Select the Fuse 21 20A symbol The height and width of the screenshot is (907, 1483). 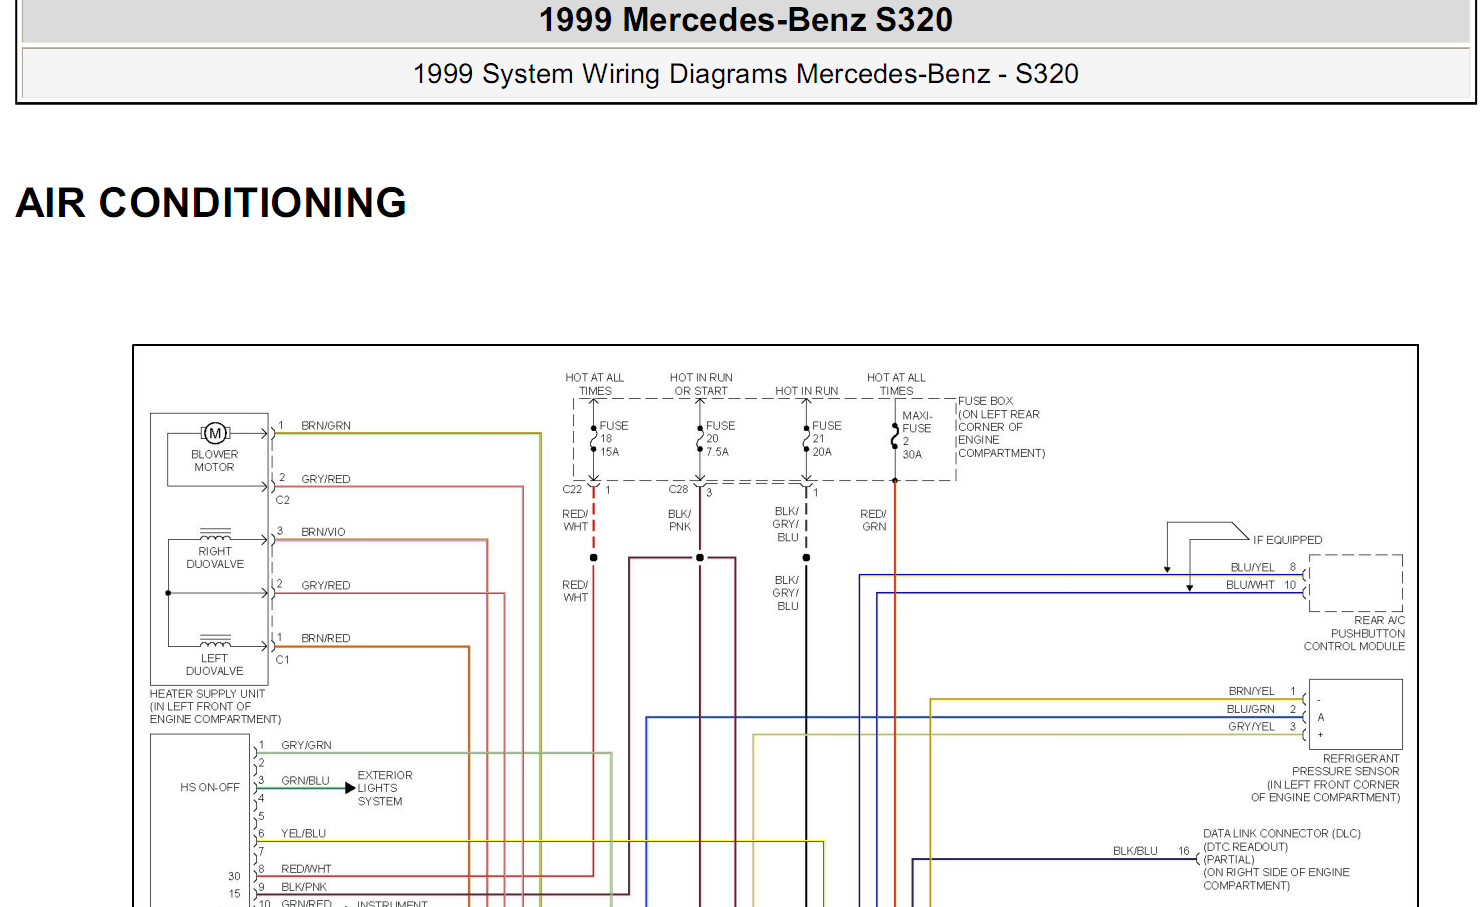coord(806,439)
